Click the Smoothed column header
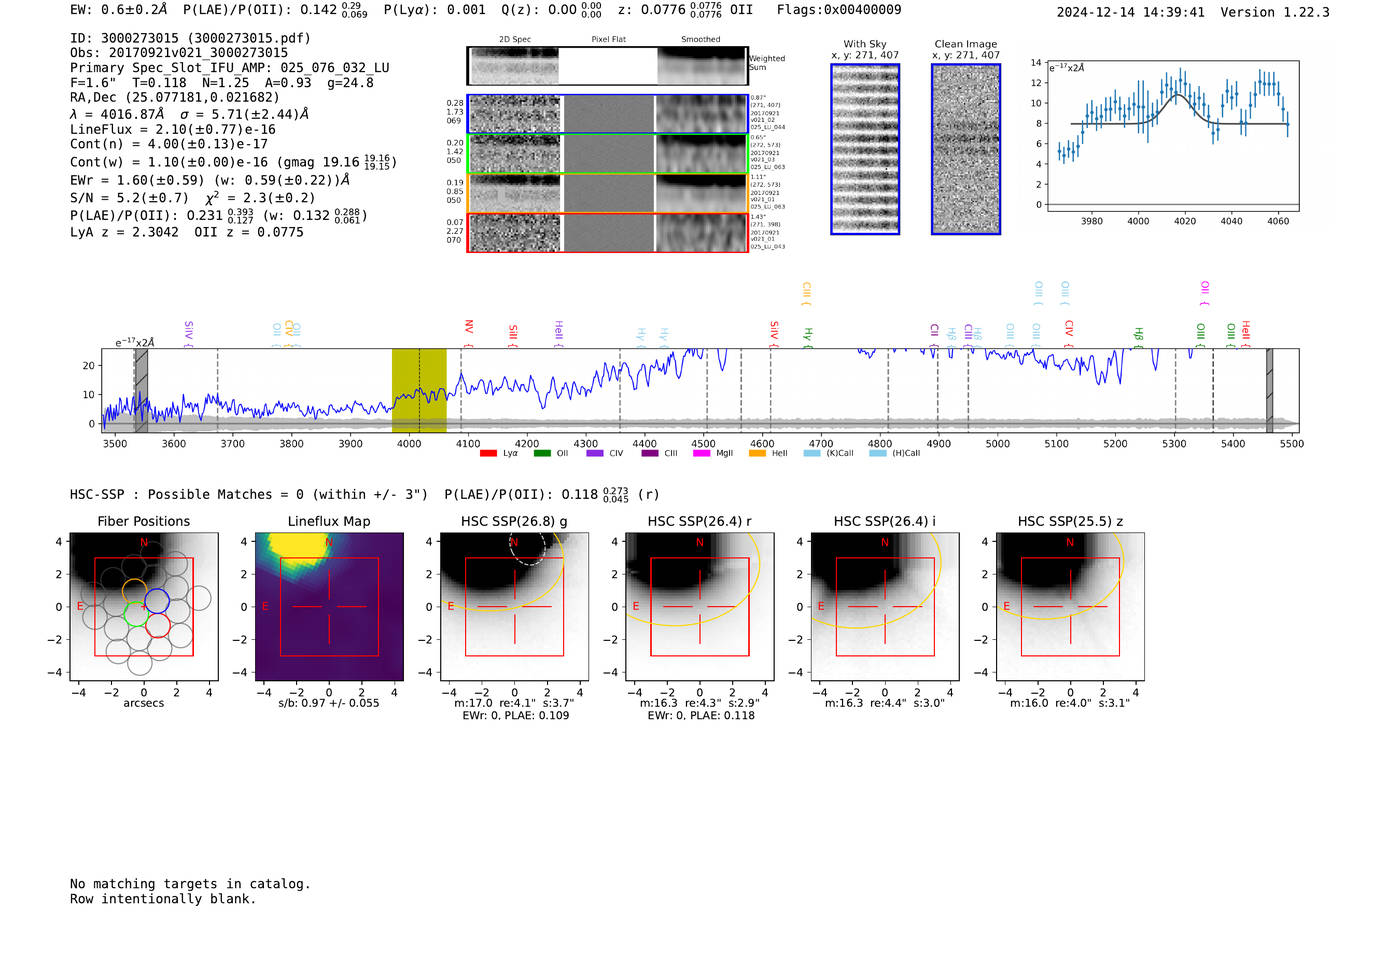 tap(701, 40)
